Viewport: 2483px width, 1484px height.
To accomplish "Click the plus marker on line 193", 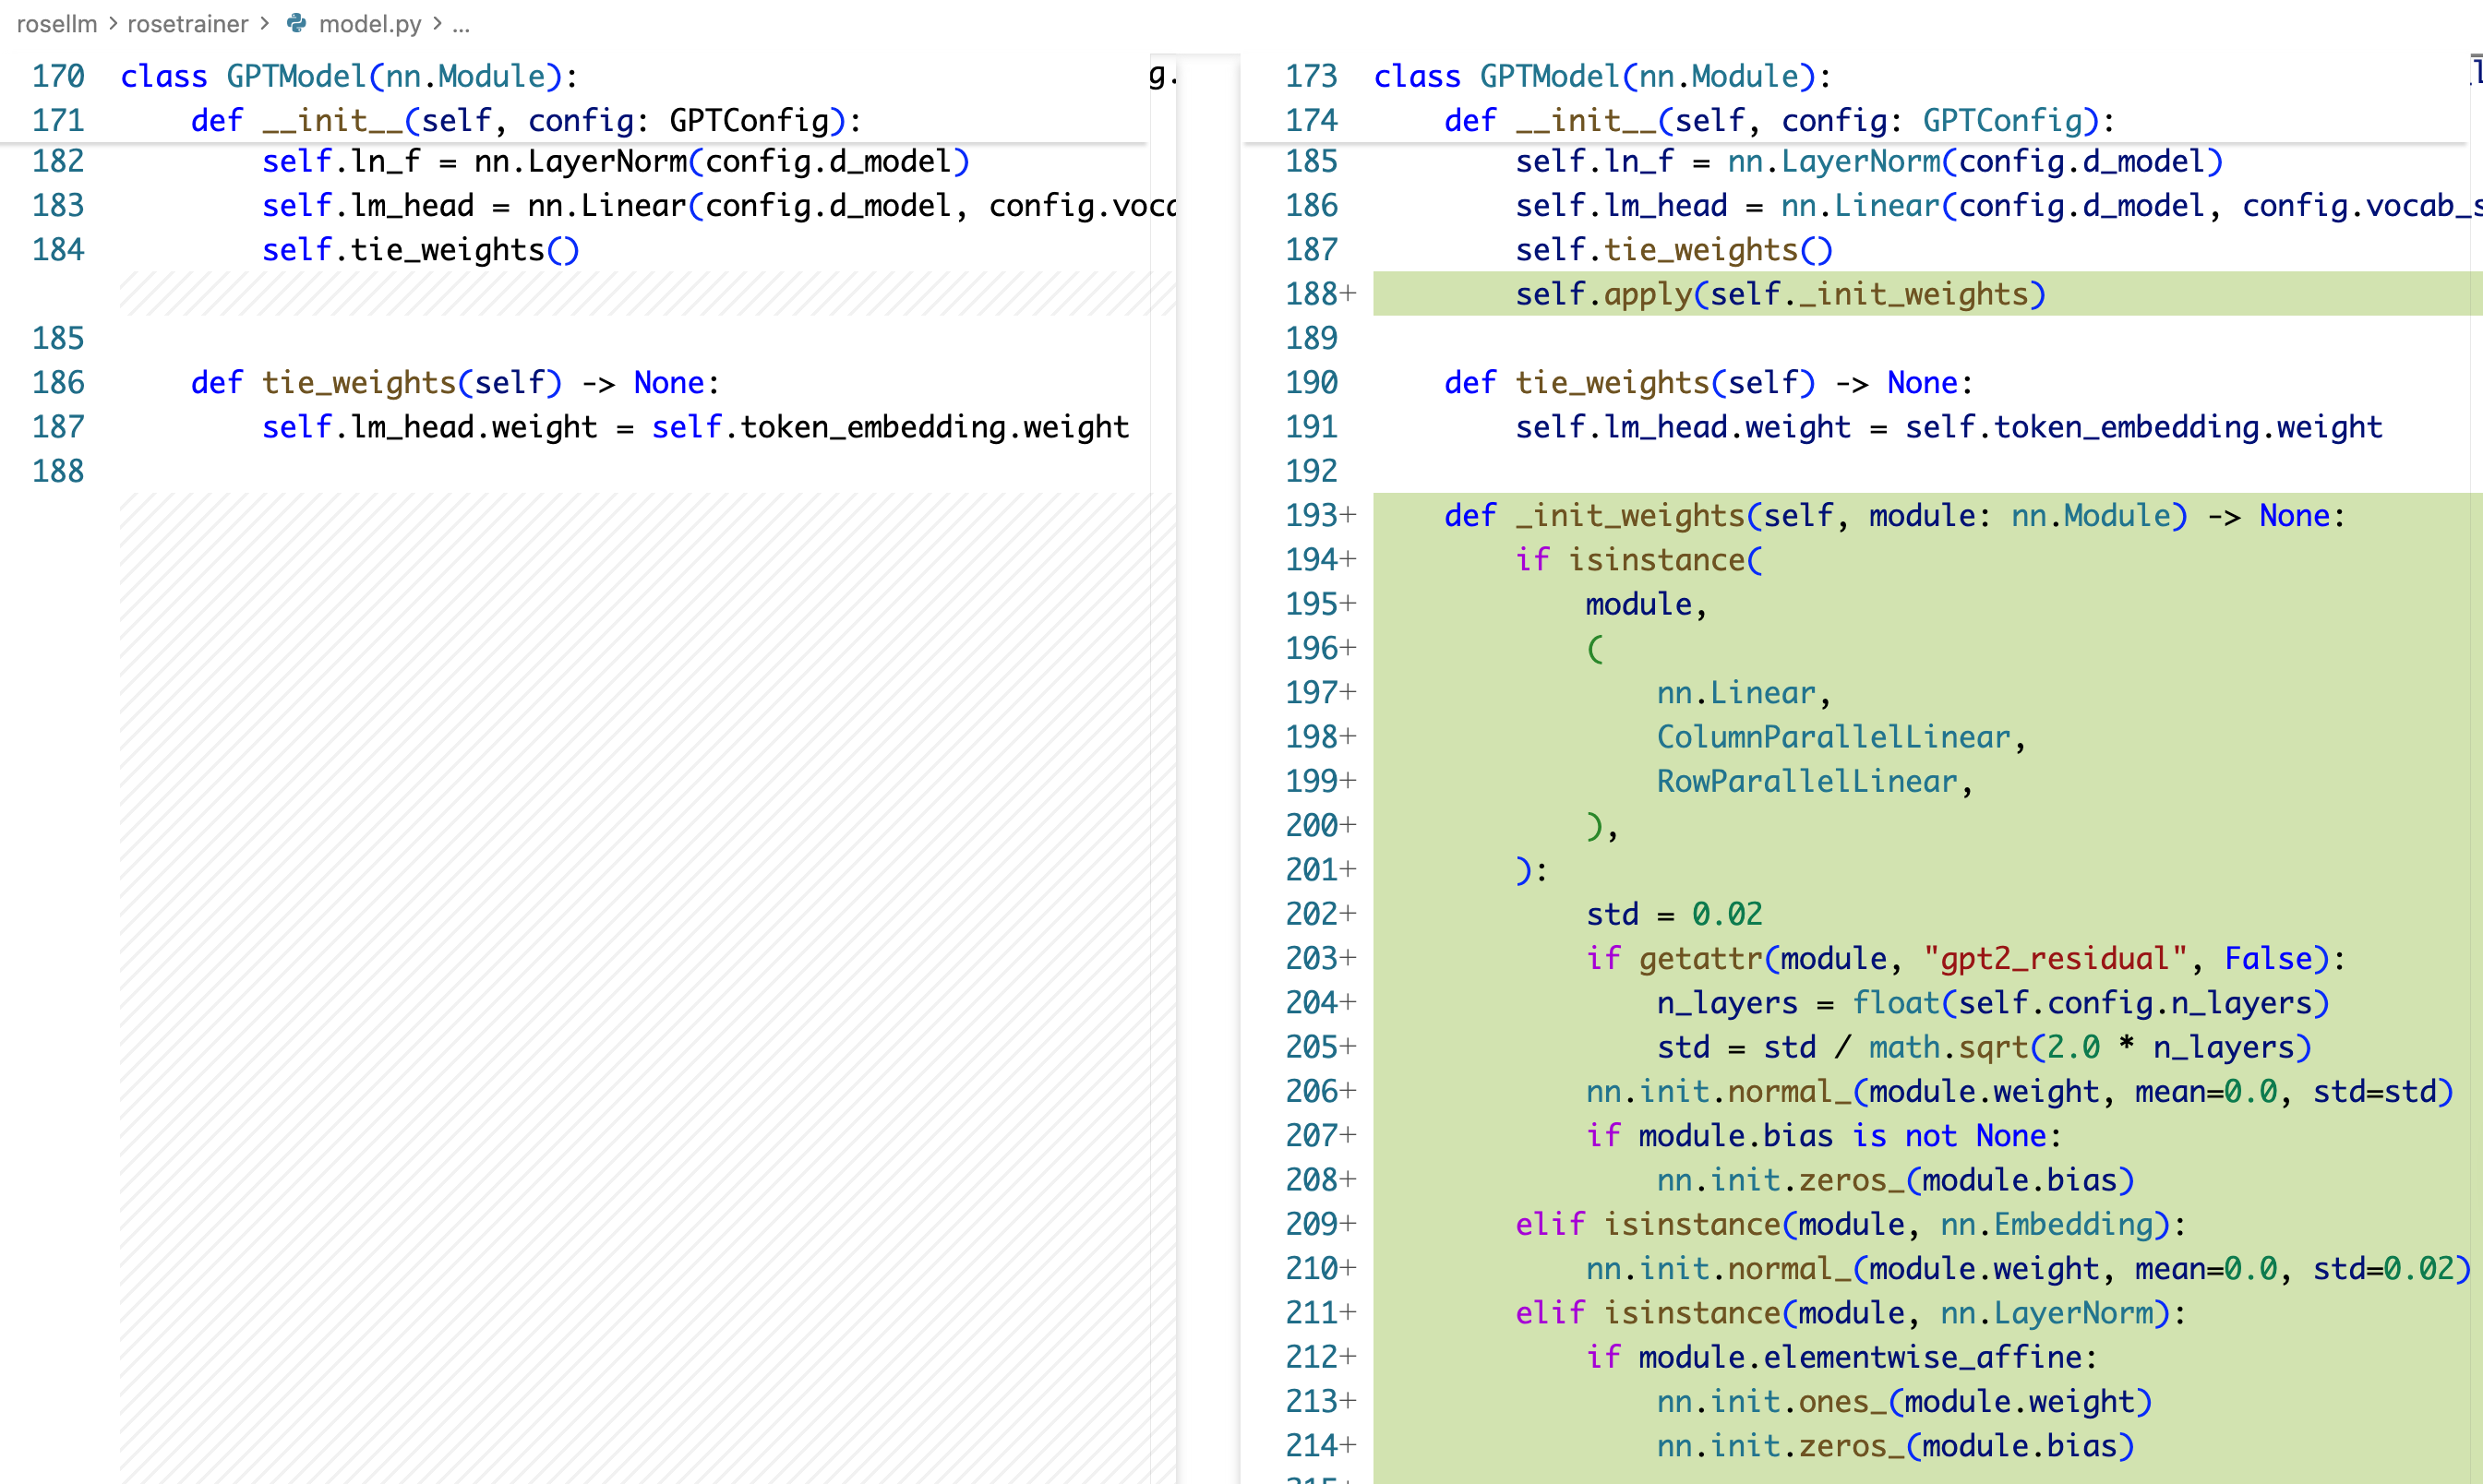I will point(1349,515).
